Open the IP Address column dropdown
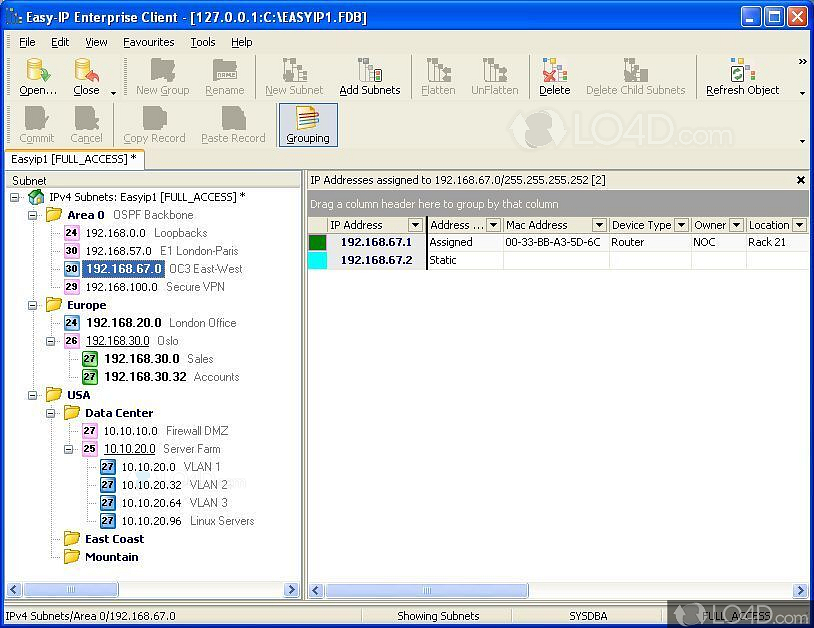This screenshot has height=628, width=814. point(415,224)
